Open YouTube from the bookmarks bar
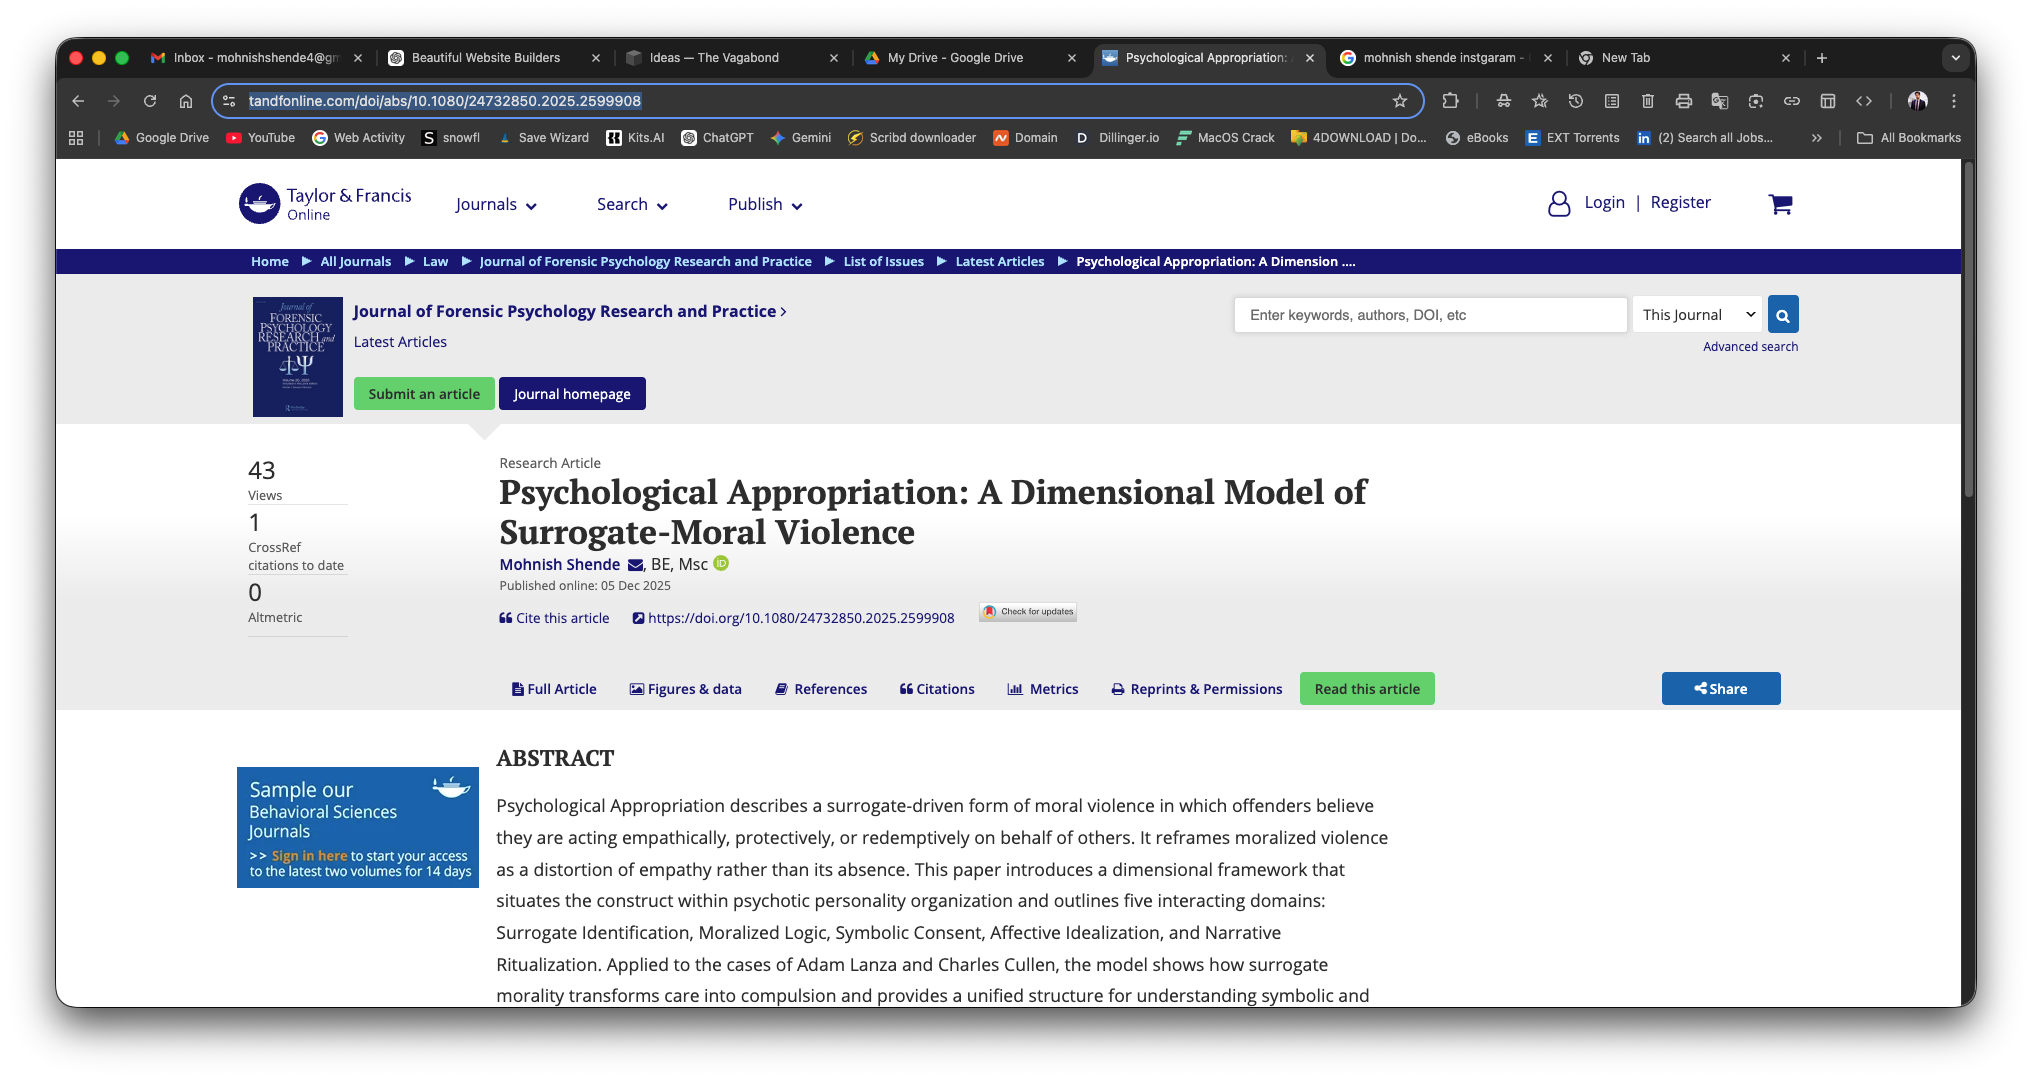The height and width of the screenshot is (1081, 2032). pos(260,138)
